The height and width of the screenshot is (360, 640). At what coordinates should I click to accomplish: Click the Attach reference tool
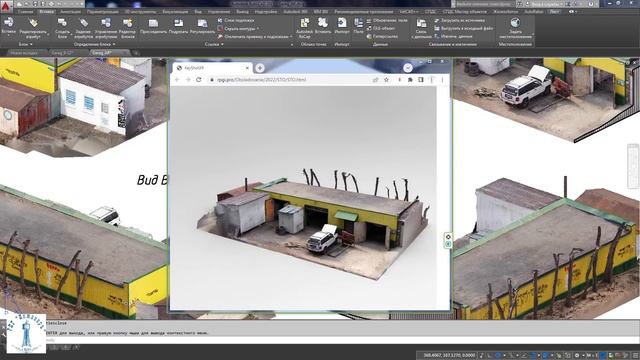[153, 26]
